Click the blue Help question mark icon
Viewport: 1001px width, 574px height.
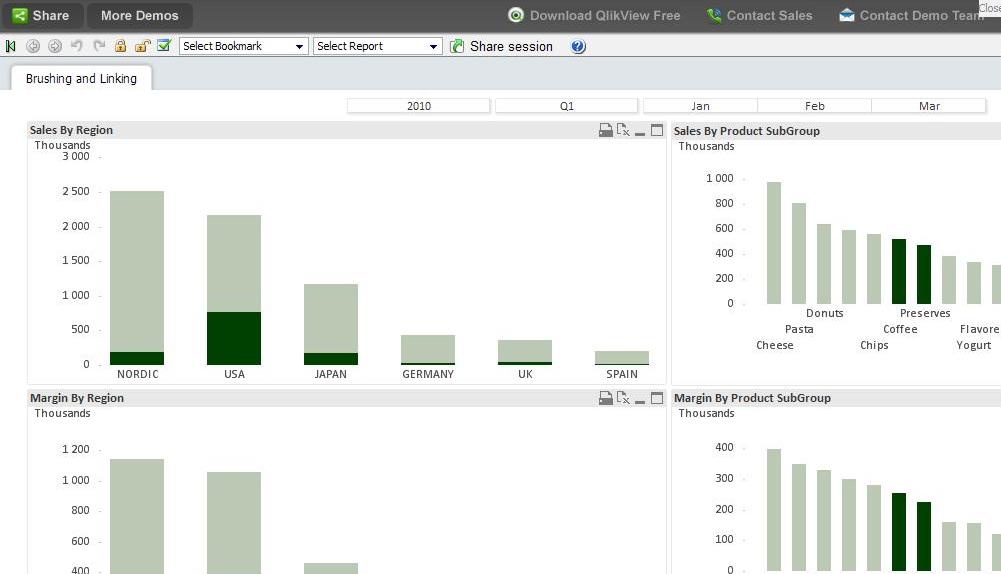[x=578, y=46]
